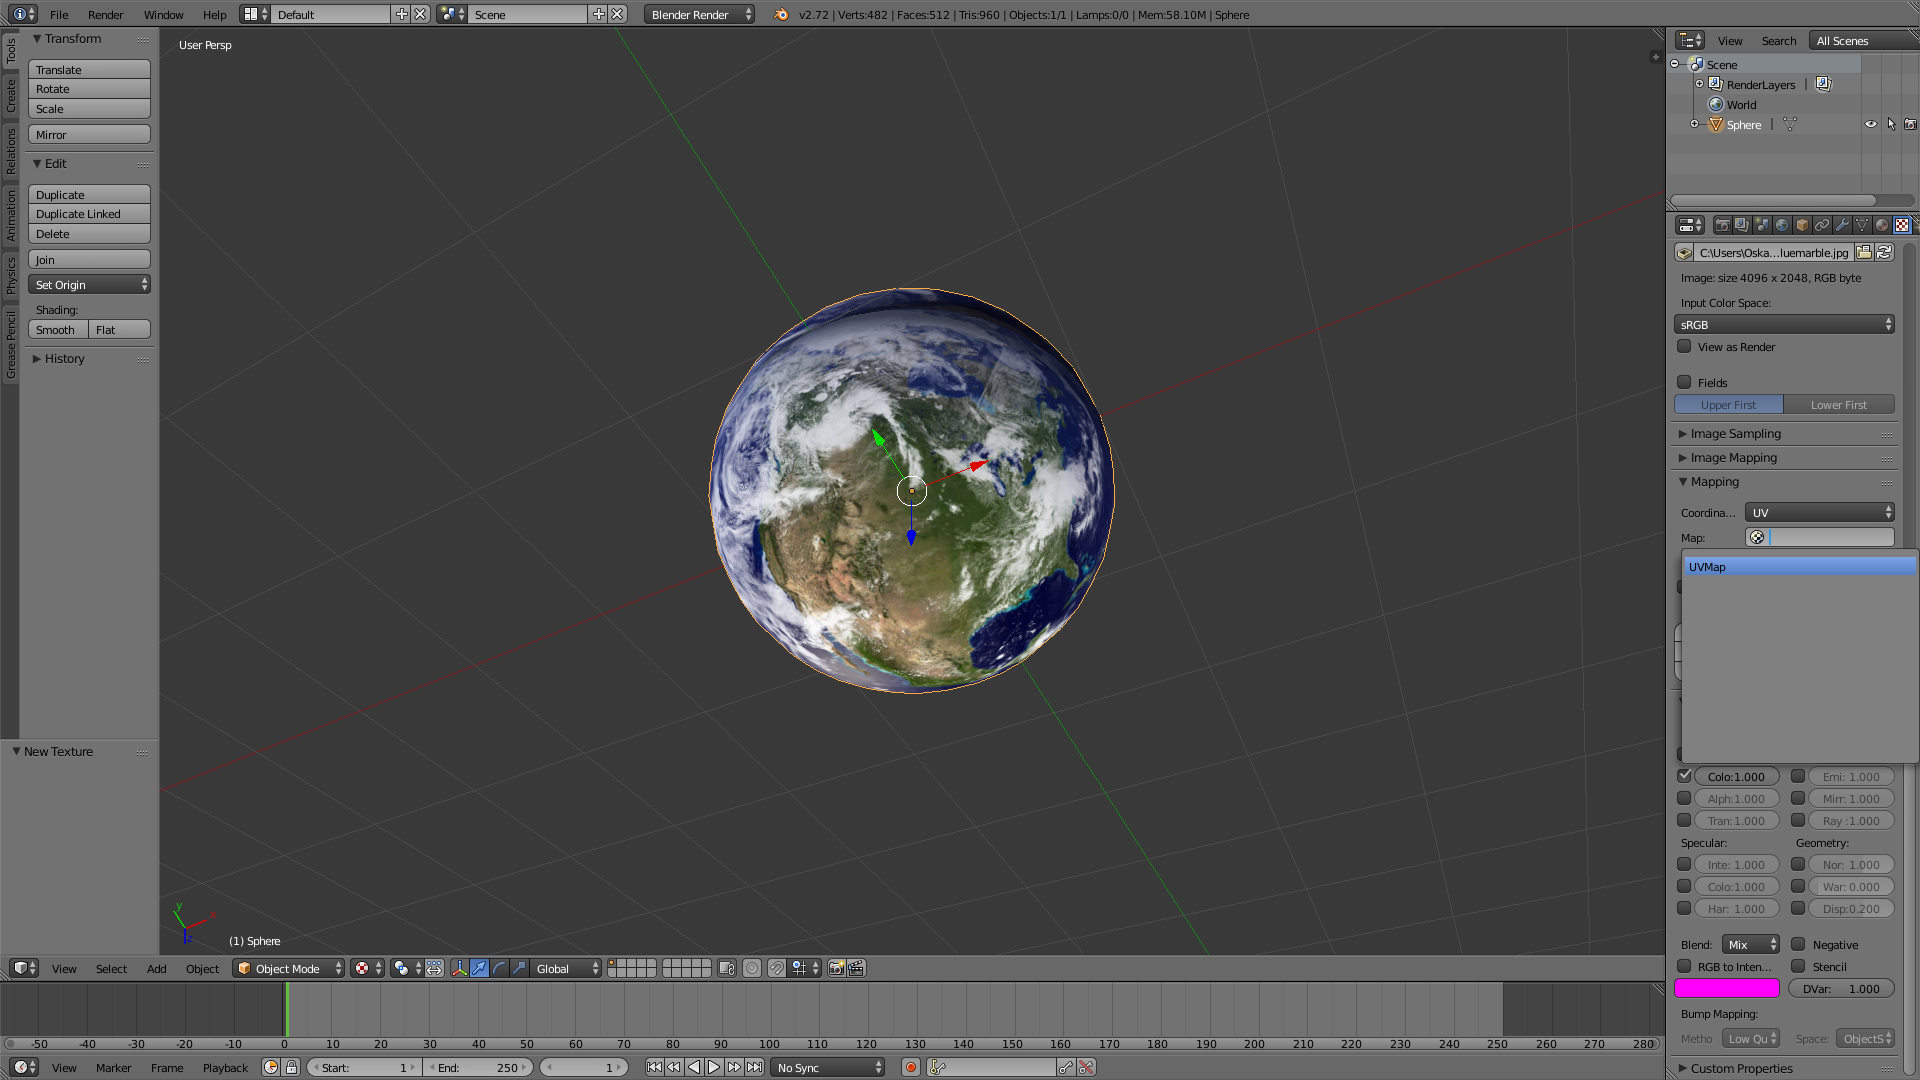Click the Smooth shading button
Screen dimensions: 1920x1080
tap(57, 330)
